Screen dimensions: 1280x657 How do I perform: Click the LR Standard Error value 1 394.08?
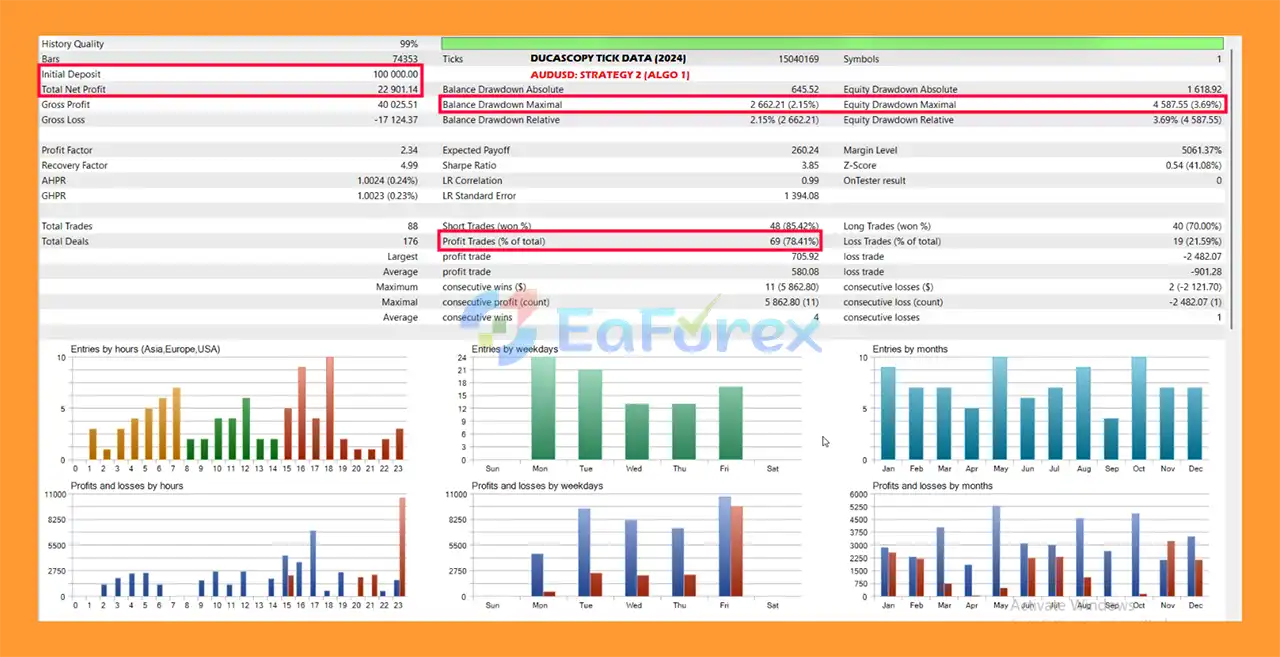click(802, 196)
